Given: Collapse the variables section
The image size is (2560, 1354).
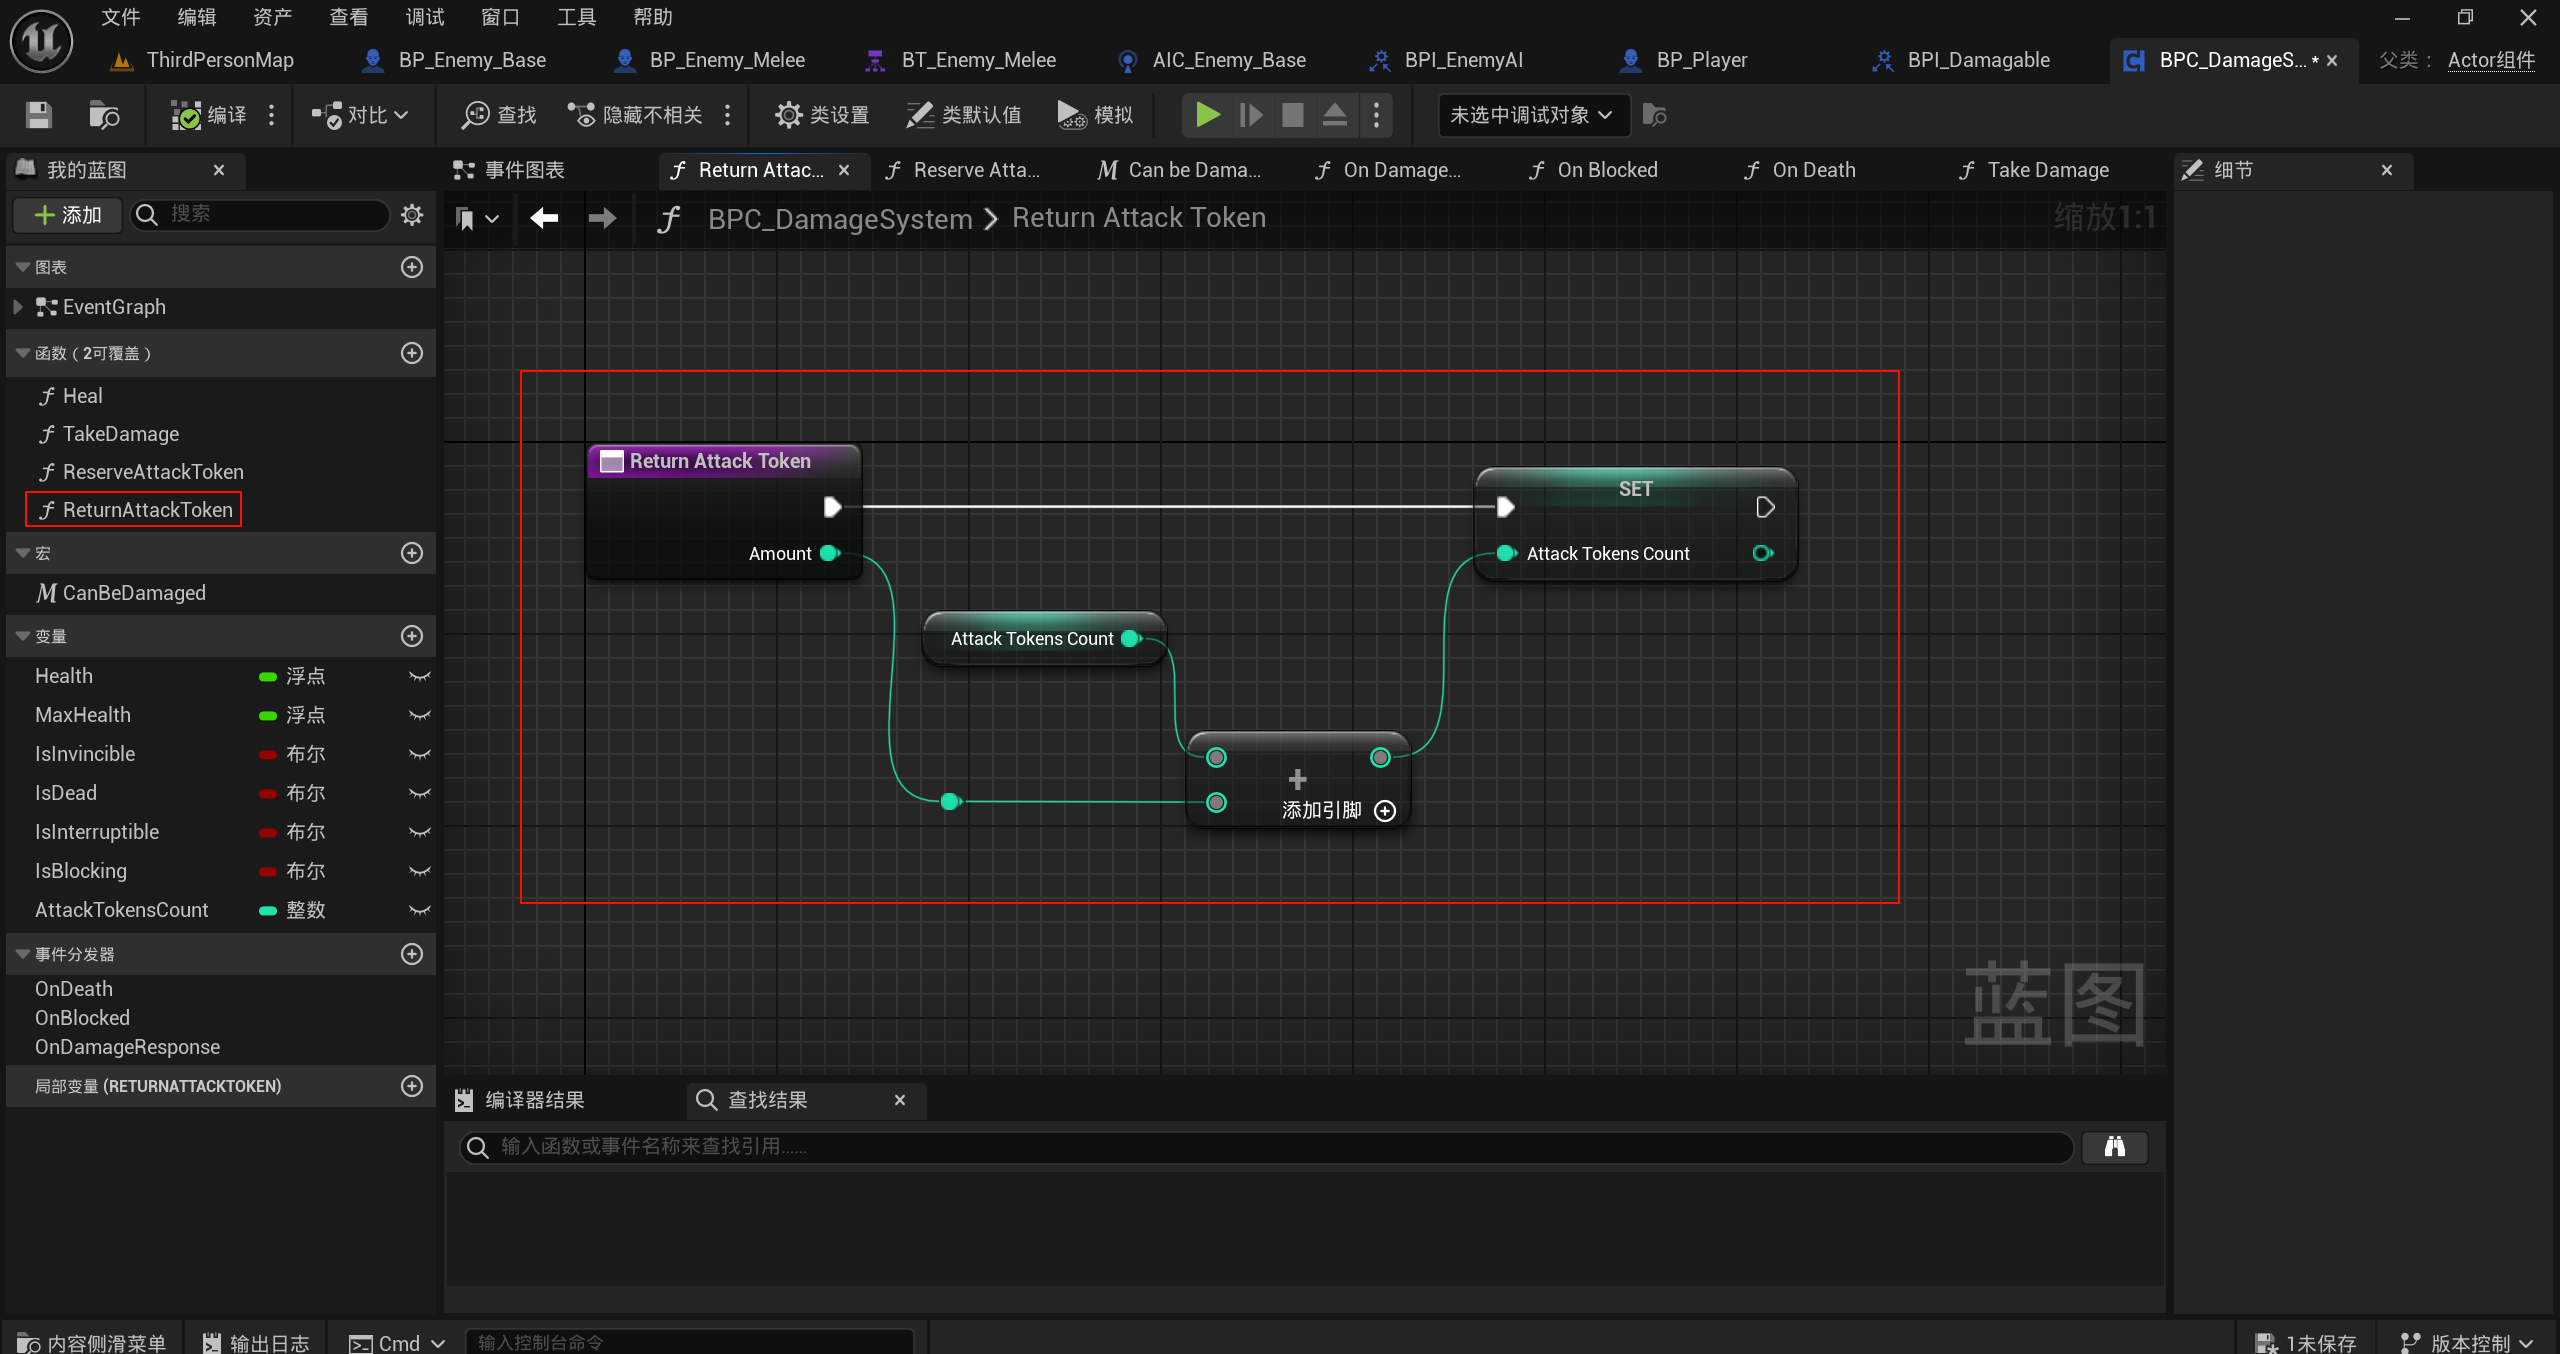Looking at the screenshot, I should click(x=23, y=636).
